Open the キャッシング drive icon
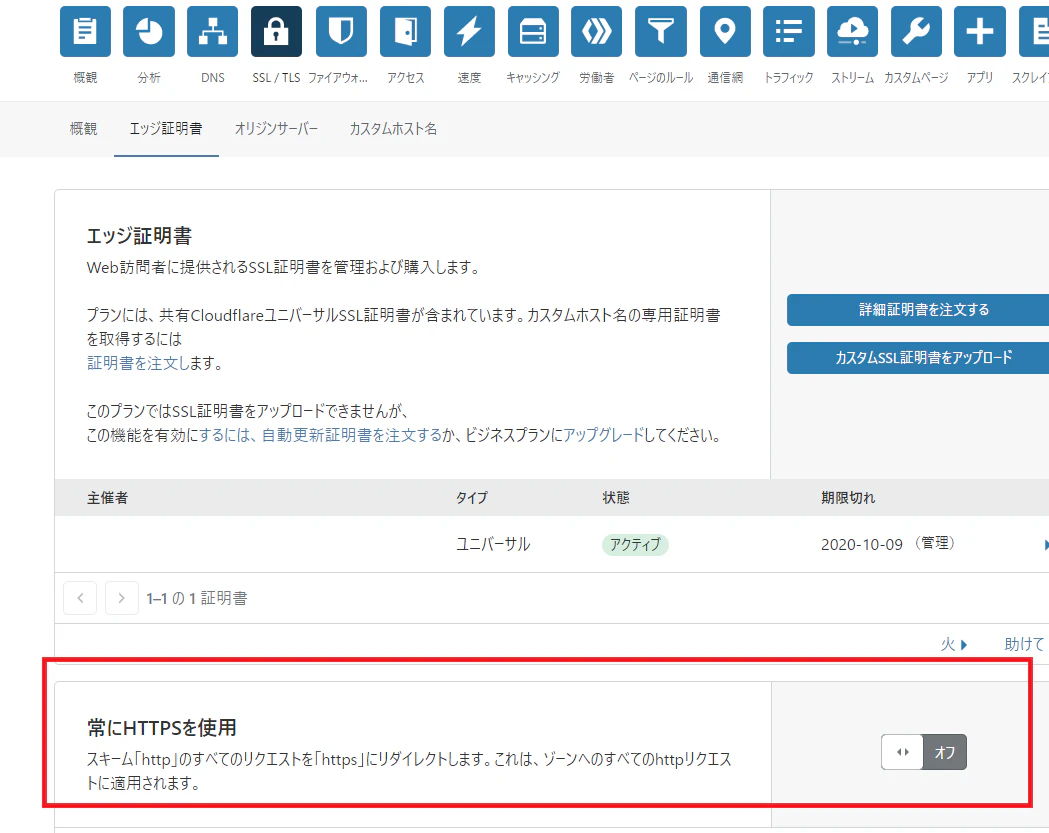 click(533, 31)
